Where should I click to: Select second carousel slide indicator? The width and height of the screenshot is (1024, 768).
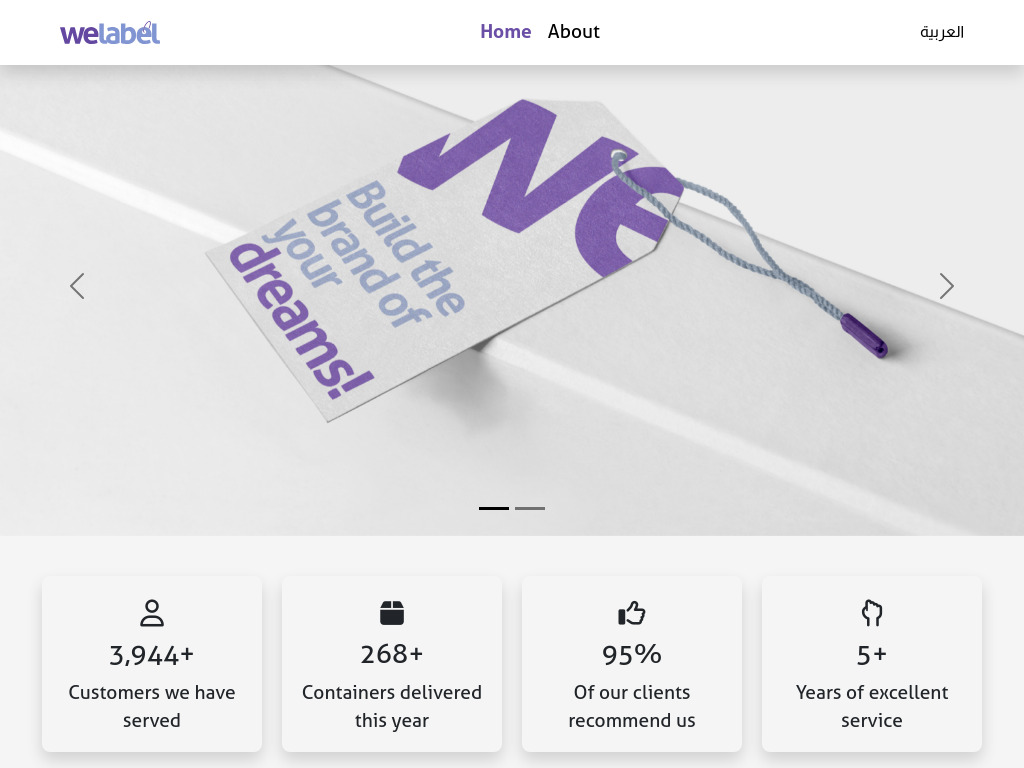click(x=530, y=508)
